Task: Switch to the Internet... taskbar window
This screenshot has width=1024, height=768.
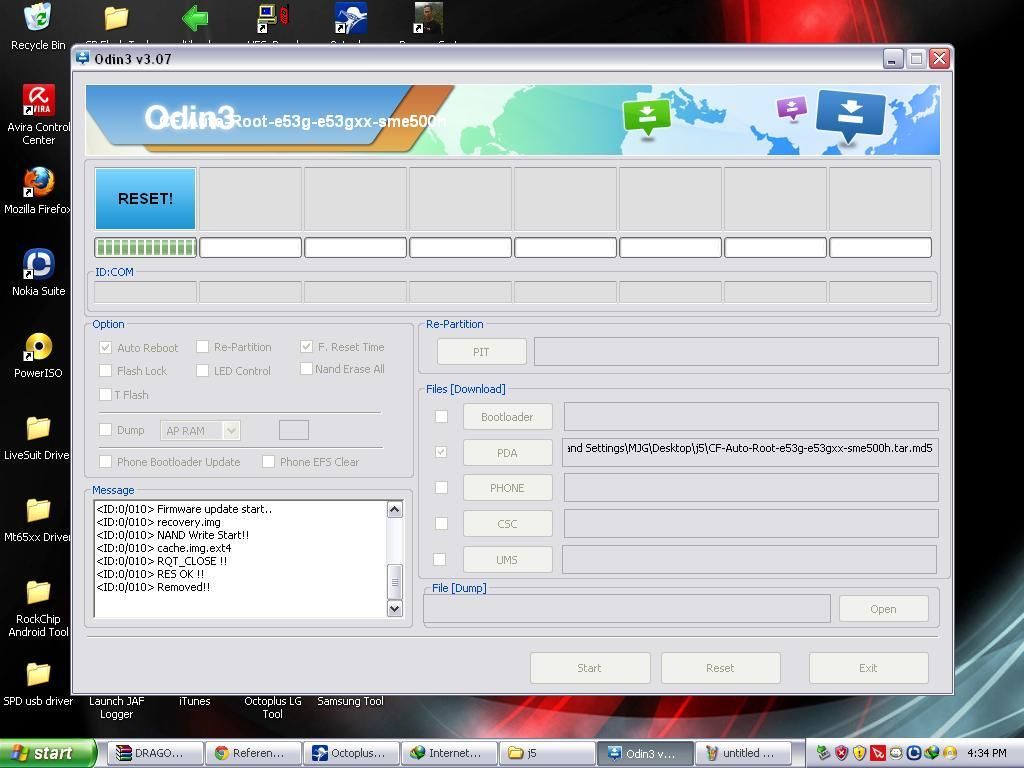Action: click(x=449, y=753)
